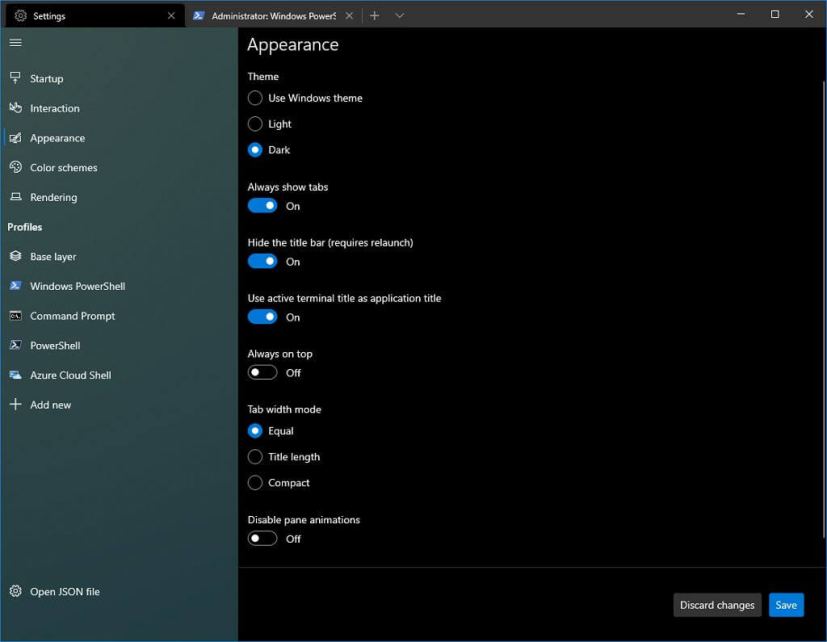
Task: Select Use Windows theme option
Action: [305, 98]
